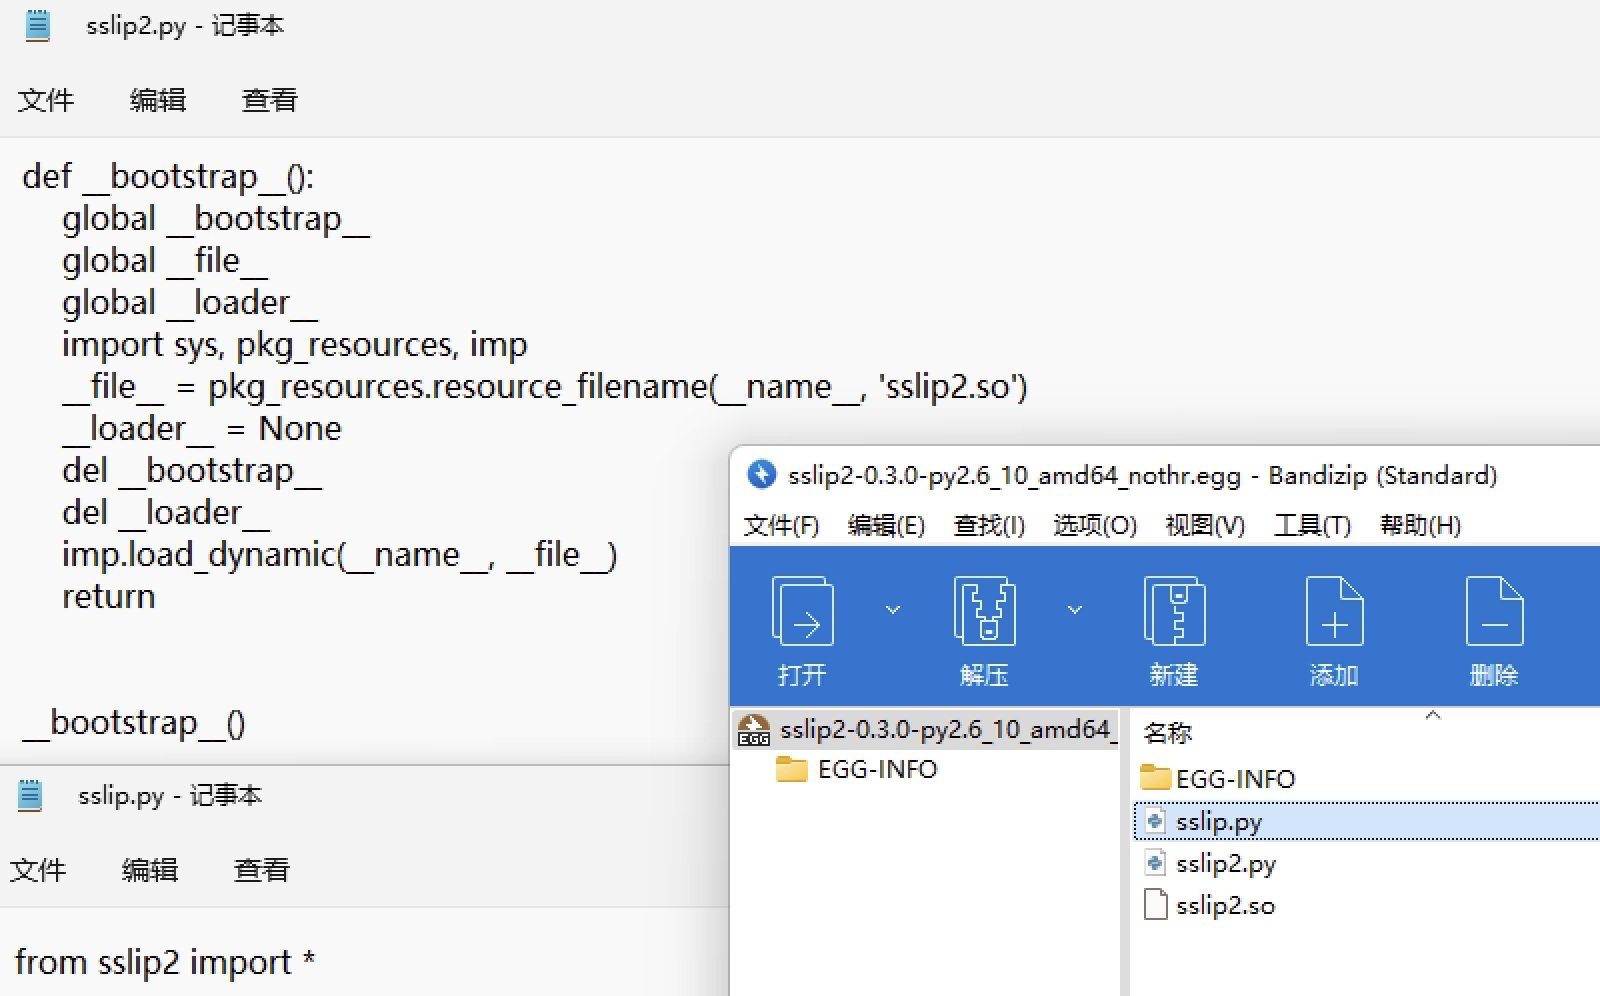
Task: Open 查看 menu in sslip.py Notepad
Action: (262, 870)
